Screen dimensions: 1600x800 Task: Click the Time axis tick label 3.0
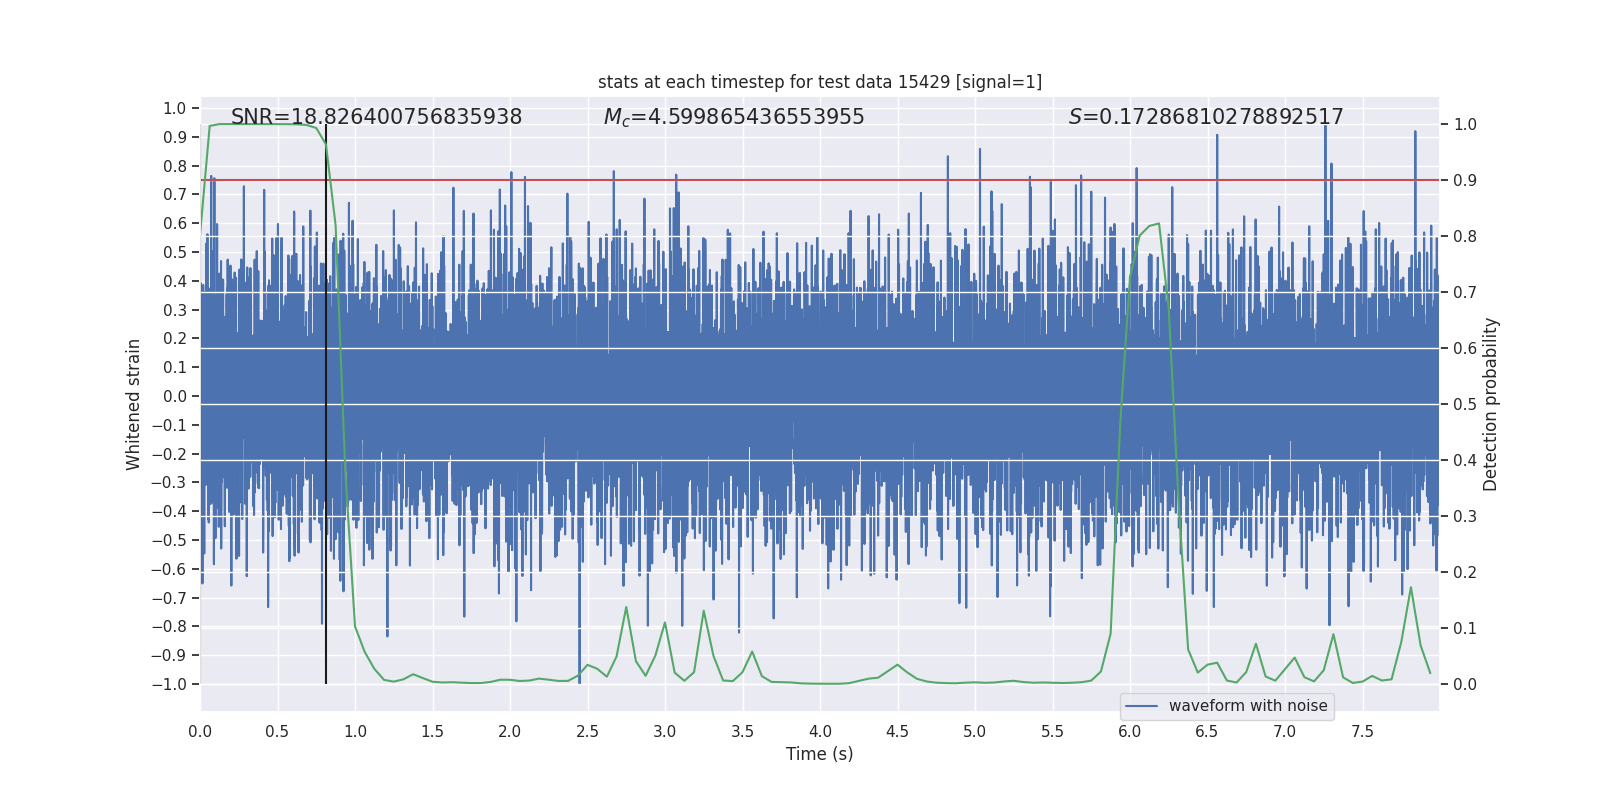click(665, 732)
